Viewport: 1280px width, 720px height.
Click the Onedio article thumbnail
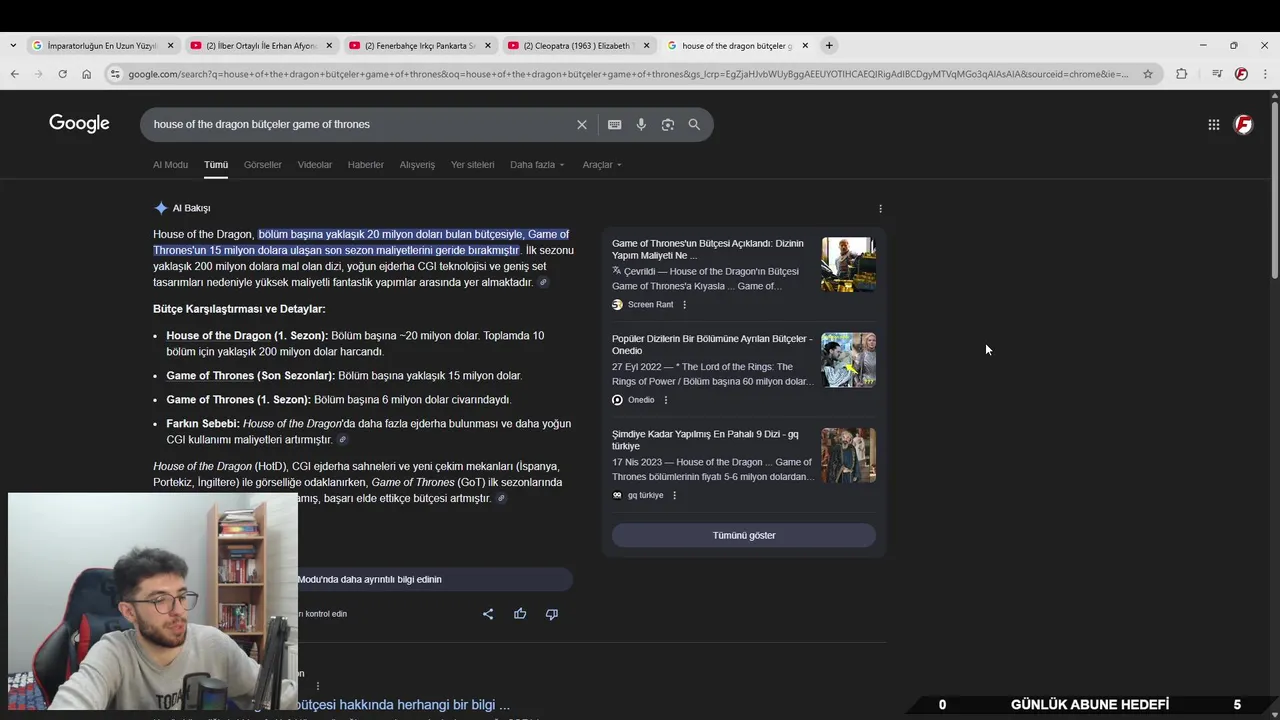848,360
